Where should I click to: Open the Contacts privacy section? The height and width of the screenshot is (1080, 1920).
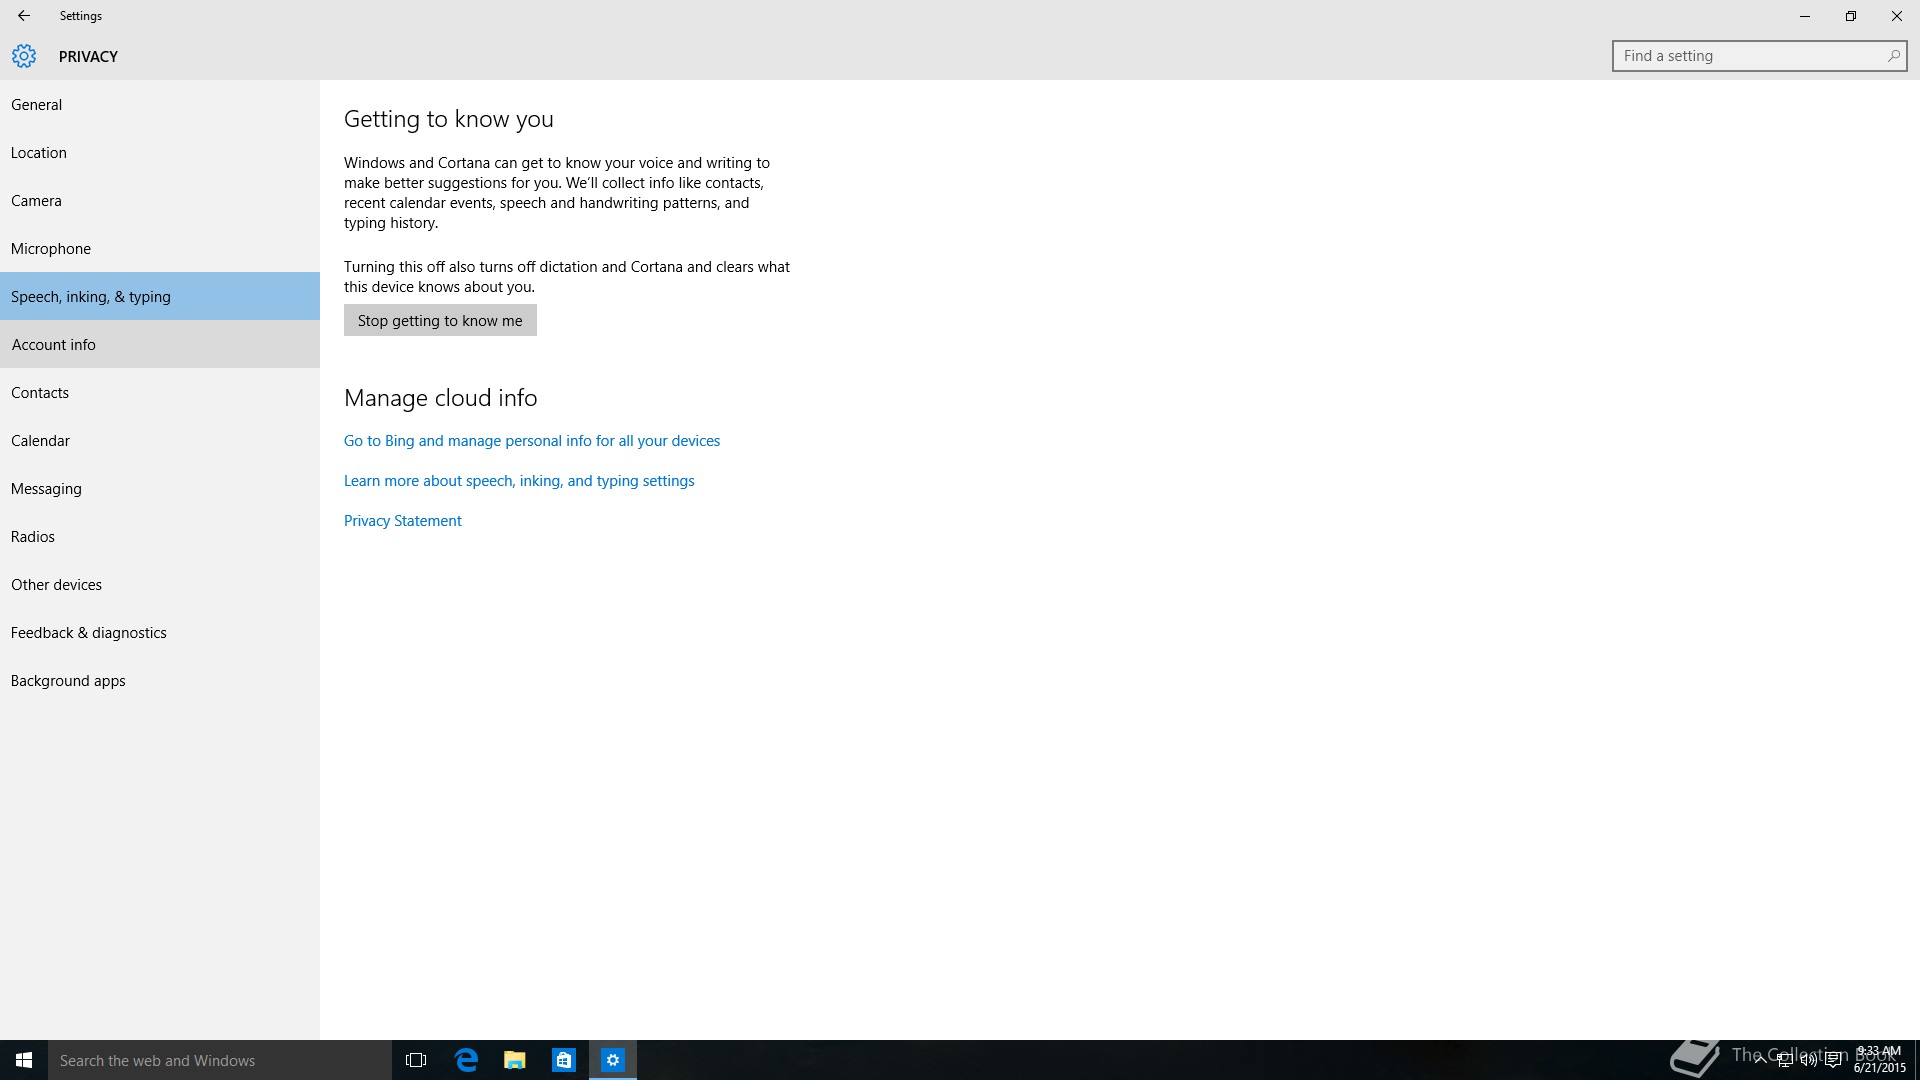160,392
